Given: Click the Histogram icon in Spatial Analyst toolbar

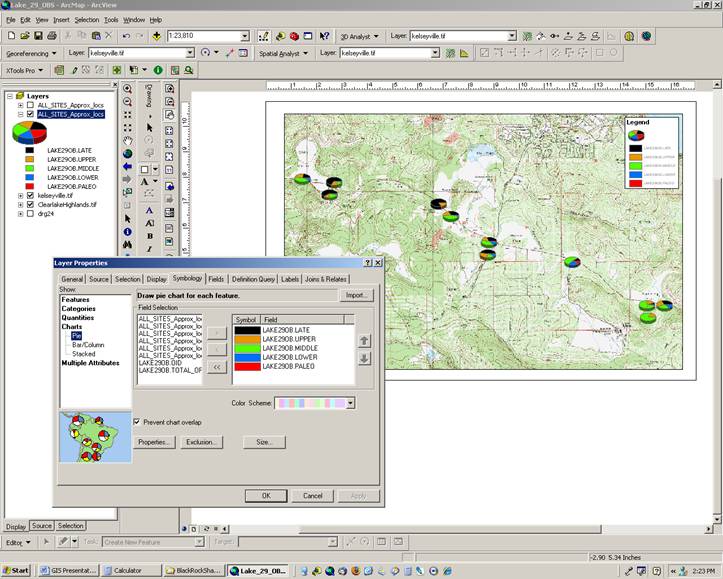Looking at the screenshot, I should (x=464, y=53).
